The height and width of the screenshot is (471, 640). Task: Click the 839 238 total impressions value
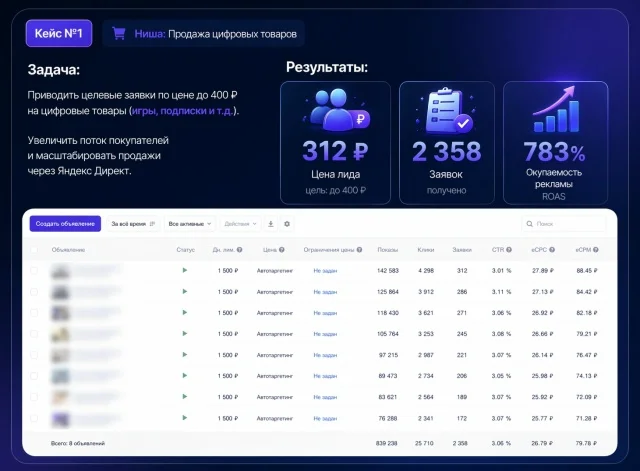(x=387, y=443)
